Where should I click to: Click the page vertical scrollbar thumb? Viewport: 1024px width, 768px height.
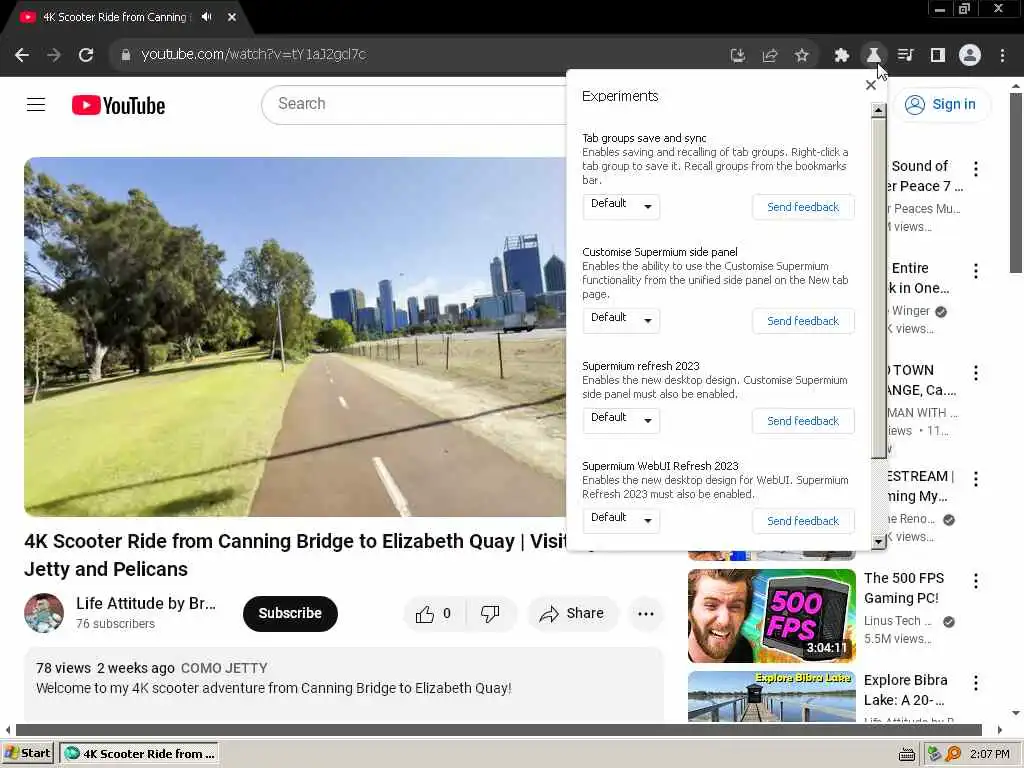tap(1016, 183)
